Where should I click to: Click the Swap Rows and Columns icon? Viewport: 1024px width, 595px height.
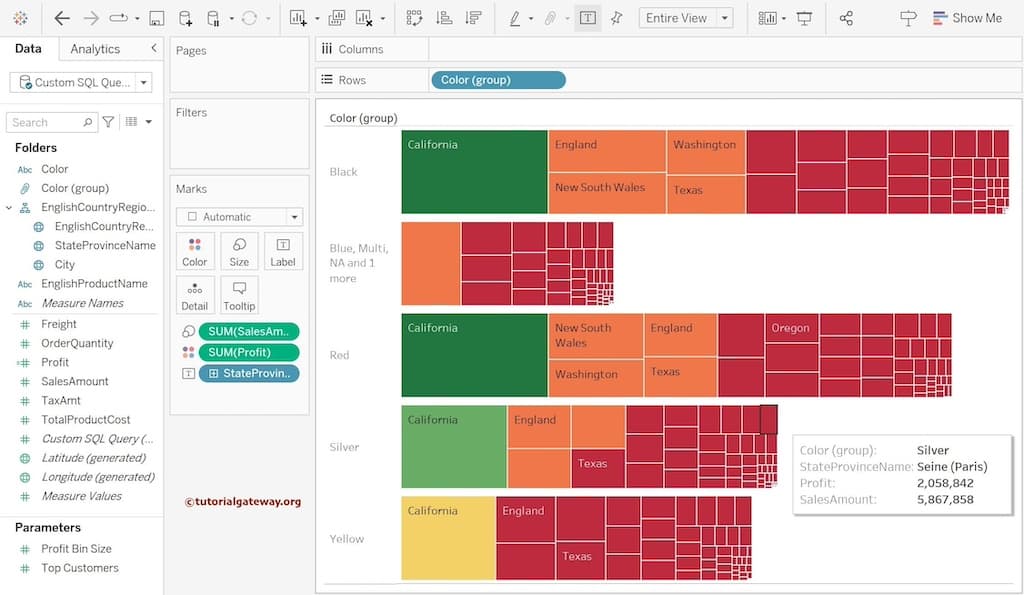coord(414,18)
